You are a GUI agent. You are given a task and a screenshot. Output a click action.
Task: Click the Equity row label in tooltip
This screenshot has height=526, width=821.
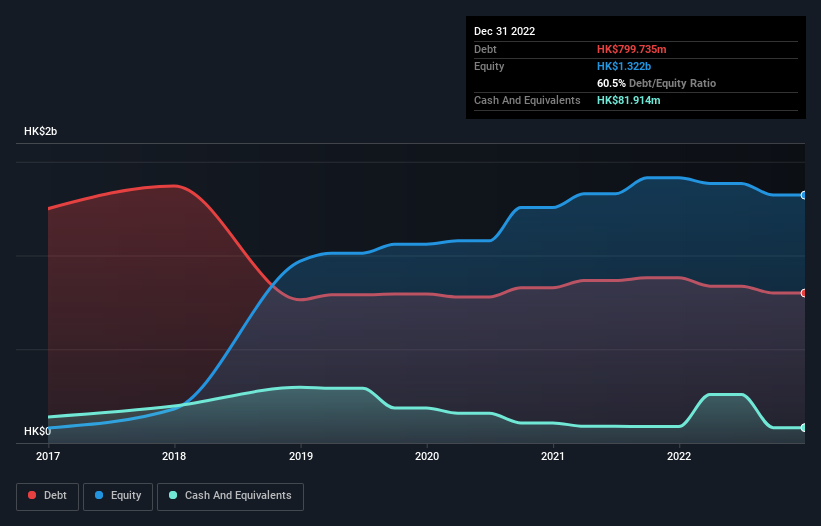click(x=489, y=66)
